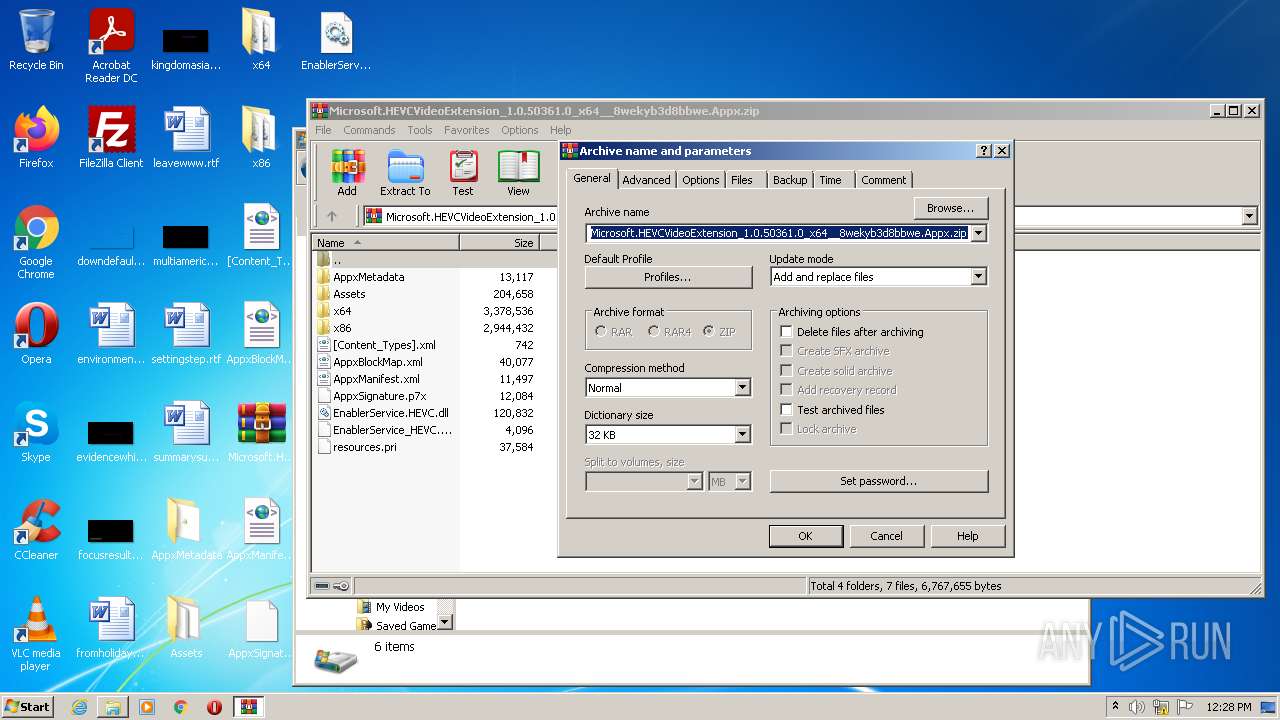Open the Microsoft.H... WinRAR archive desktop icon
The height and width of the screenshot is (720, 1280).
[x=261, y=432]
